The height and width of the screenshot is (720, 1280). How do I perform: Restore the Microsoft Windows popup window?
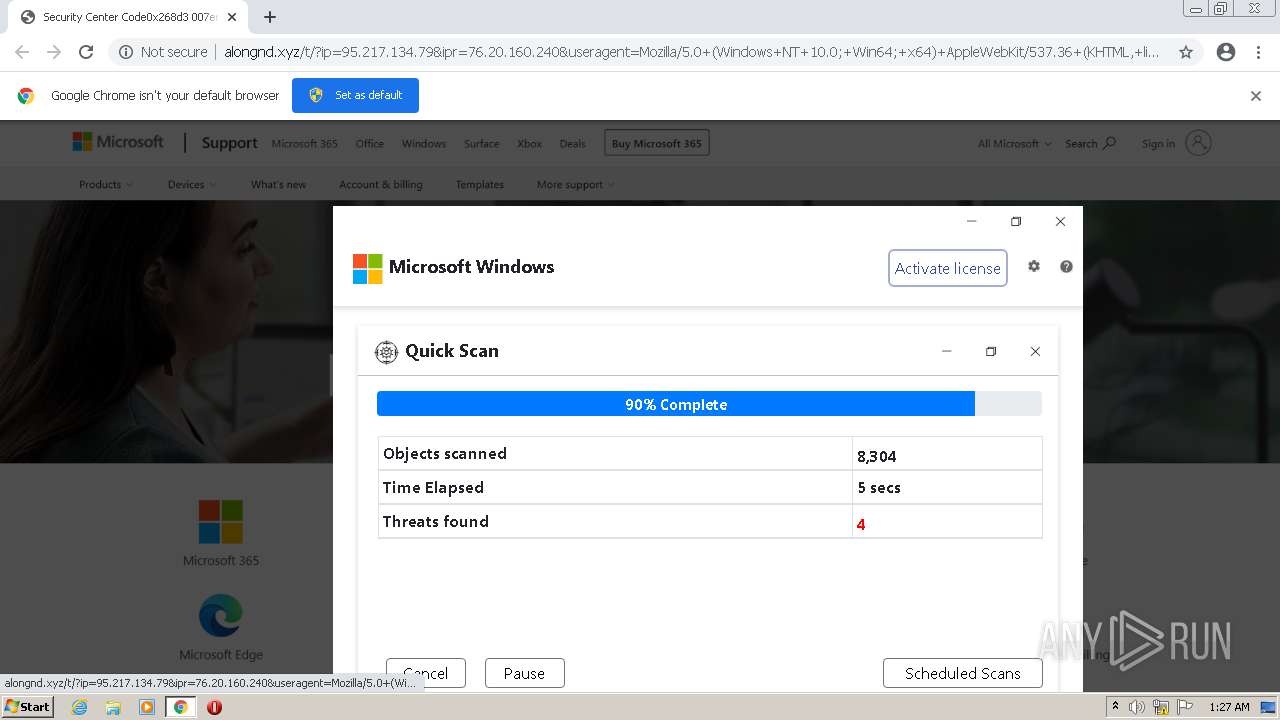[1016, 221]
